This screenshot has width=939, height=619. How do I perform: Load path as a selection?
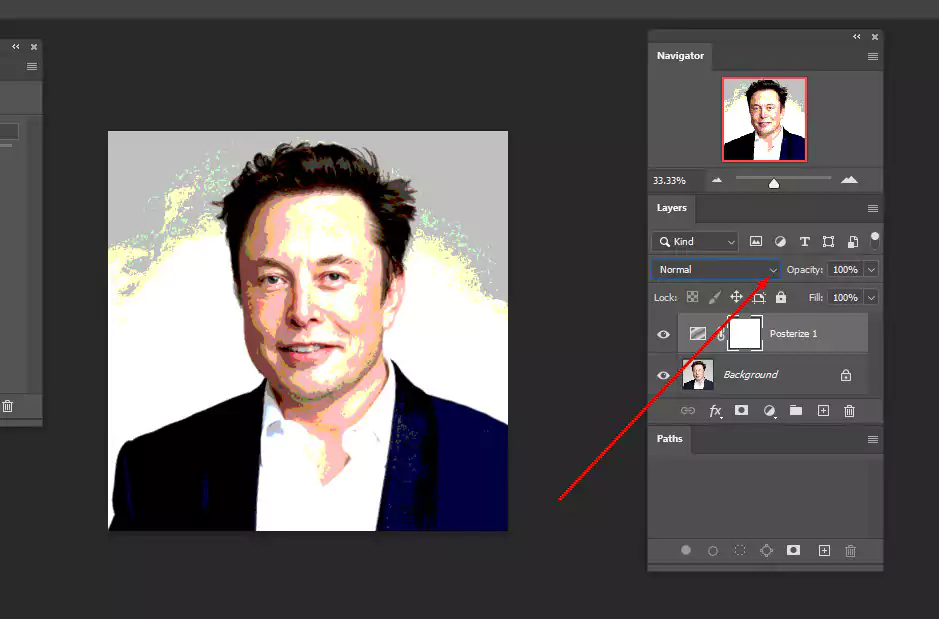tap(740, 550)
